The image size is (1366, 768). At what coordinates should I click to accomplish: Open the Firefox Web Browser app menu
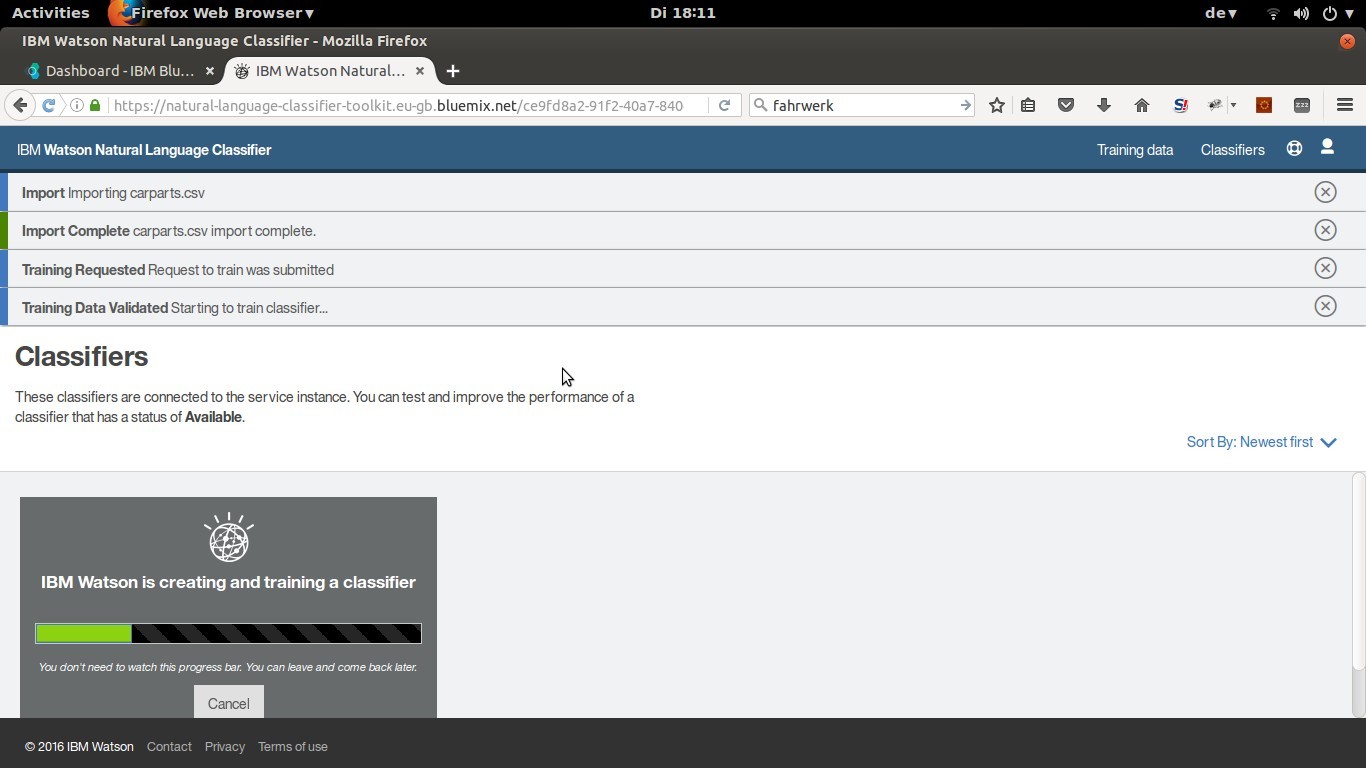[212, 13]
